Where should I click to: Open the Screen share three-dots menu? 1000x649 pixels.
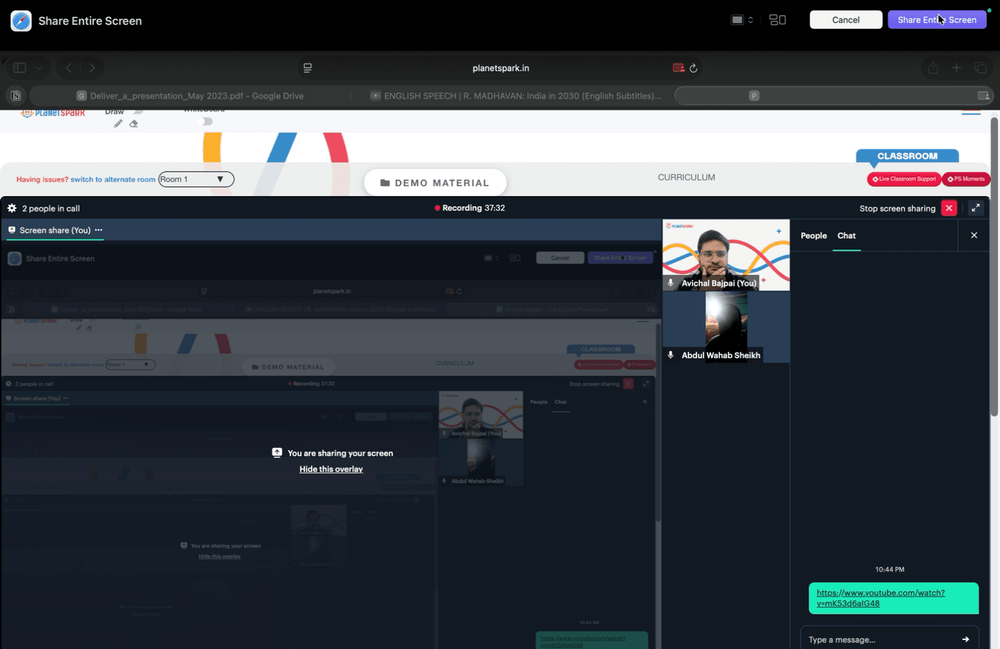[98, 230]
